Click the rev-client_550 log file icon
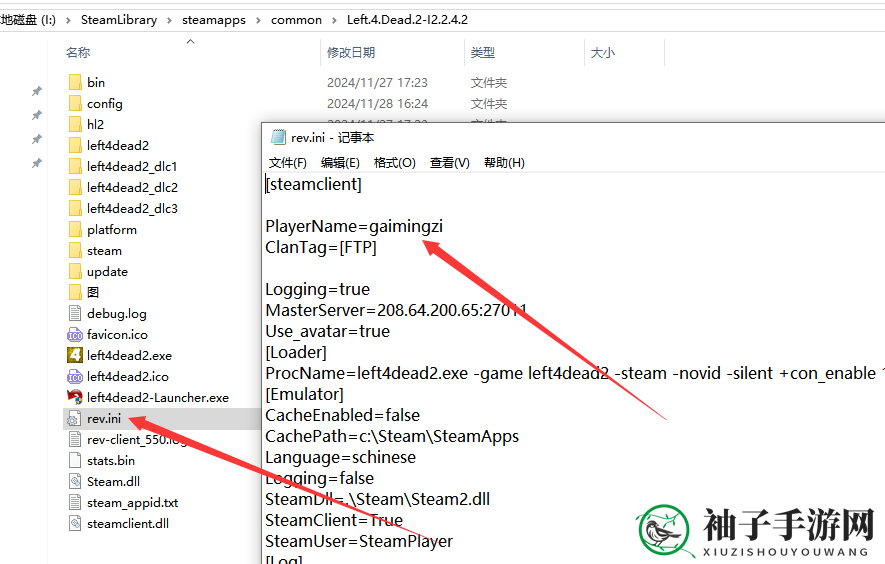 (75, 440)
